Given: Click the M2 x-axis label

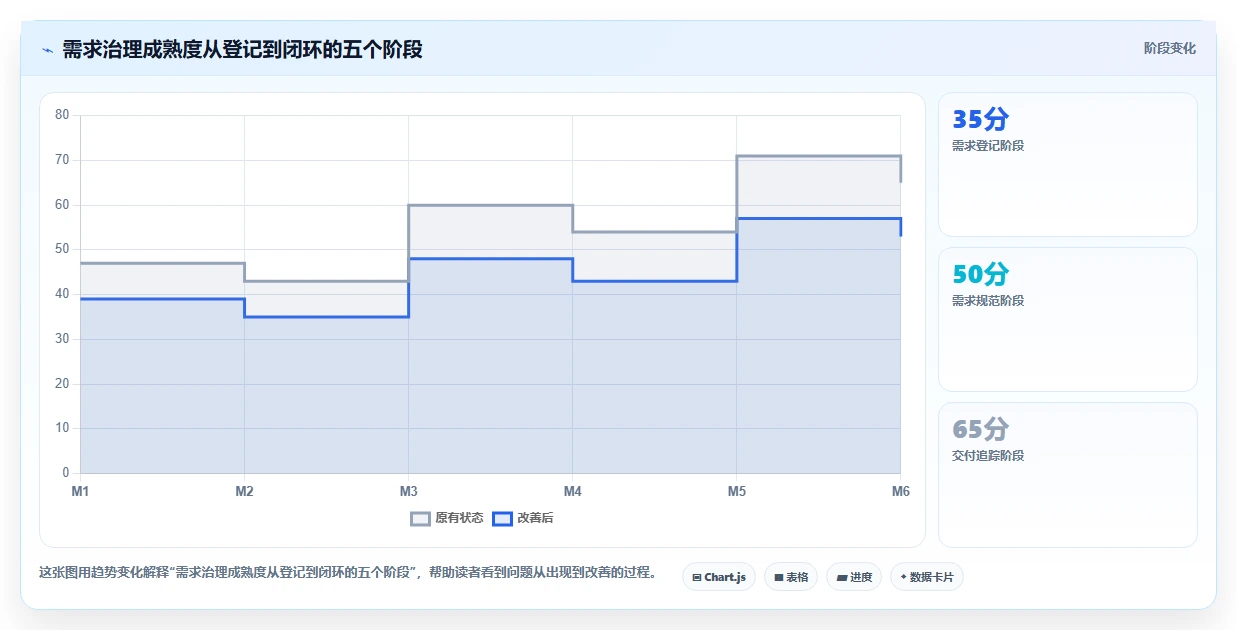Looking at the screenshot, I should [x=244, y=491].
